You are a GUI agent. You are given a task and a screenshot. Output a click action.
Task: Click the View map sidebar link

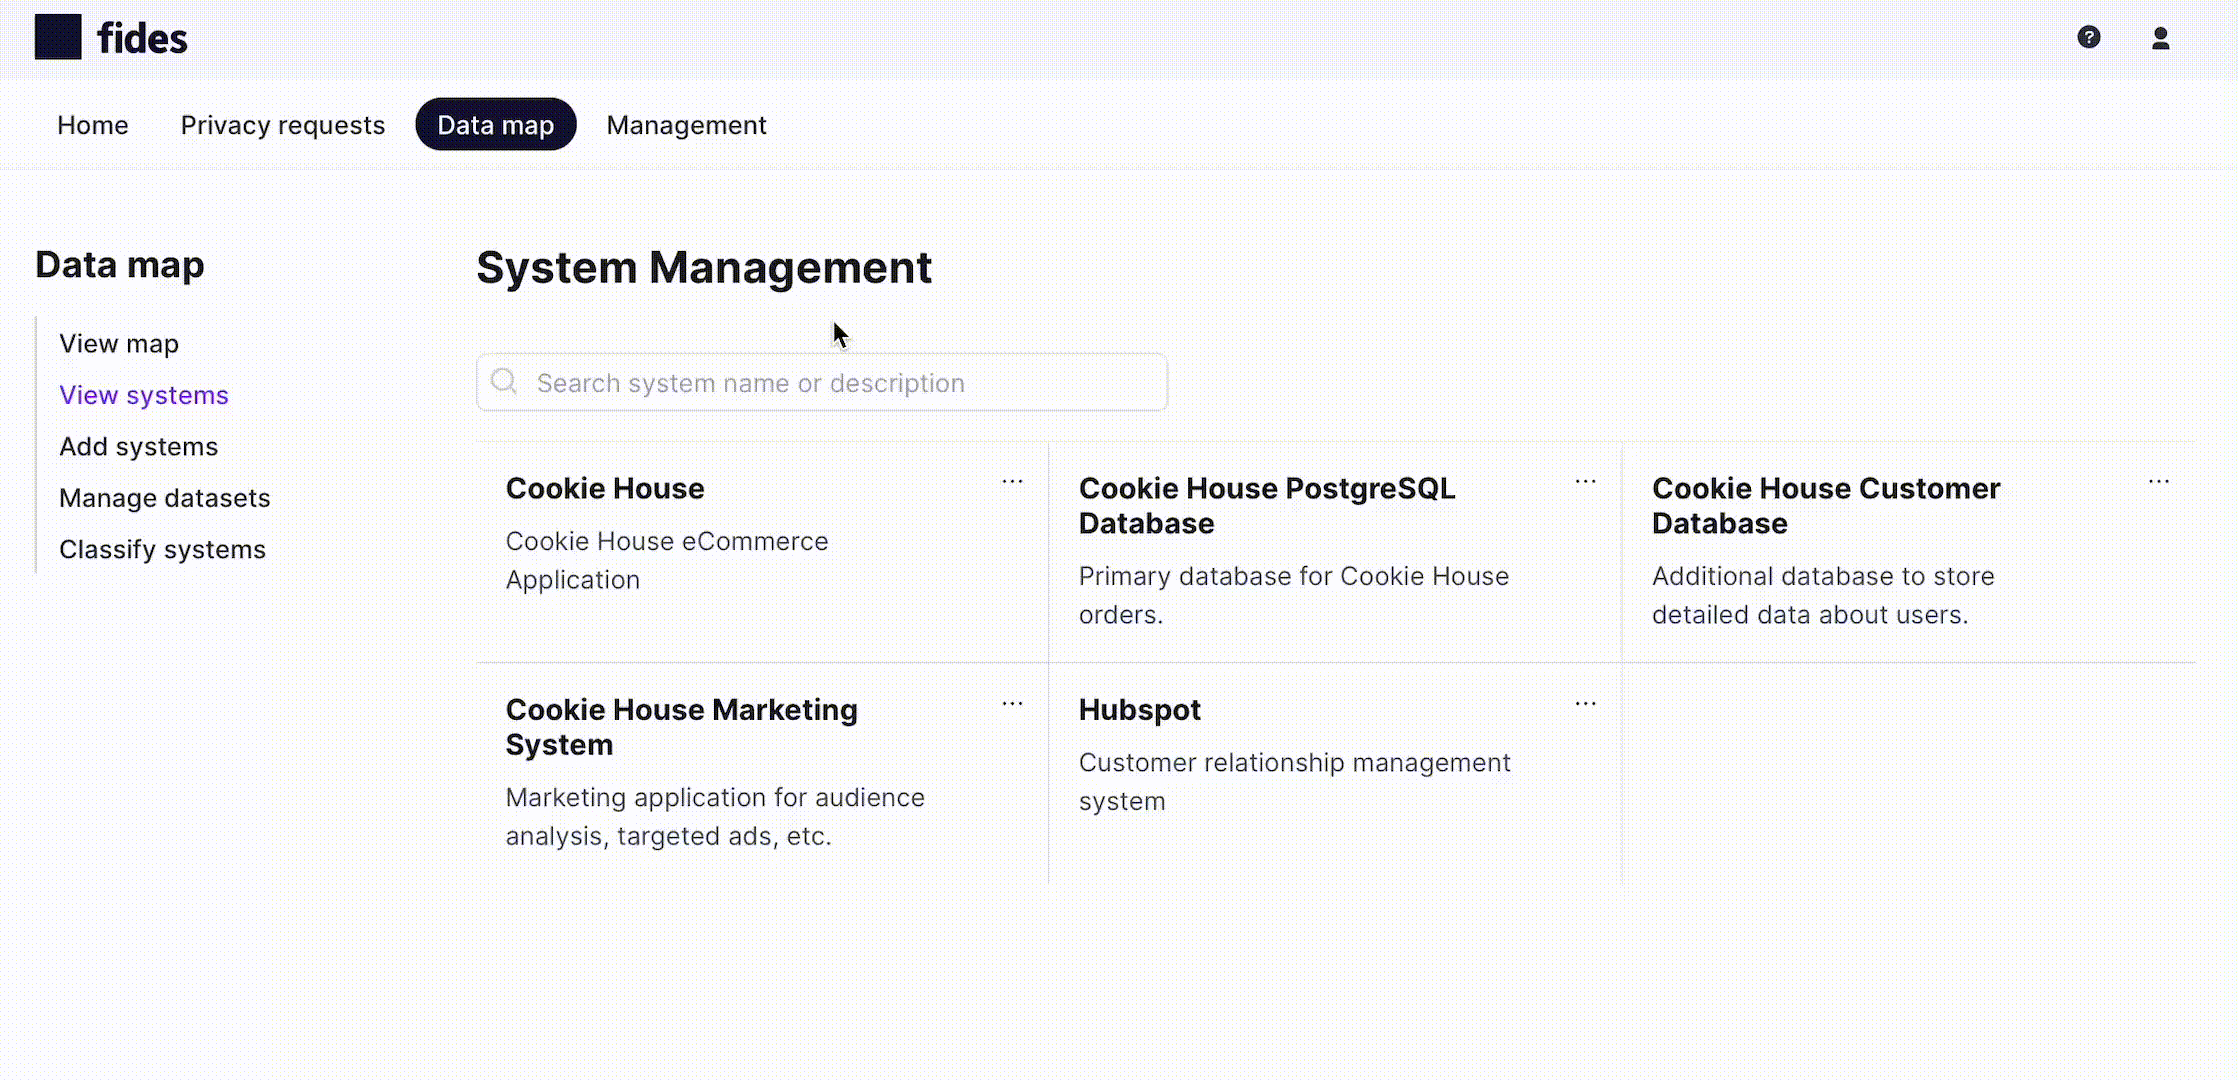coord(118,342)
